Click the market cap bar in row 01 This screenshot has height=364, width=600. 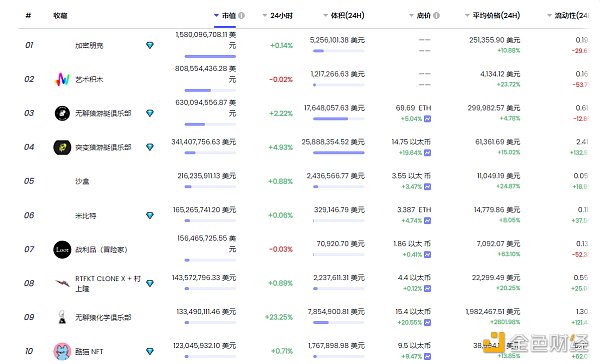pyautogui.click(x=210, y=56)
